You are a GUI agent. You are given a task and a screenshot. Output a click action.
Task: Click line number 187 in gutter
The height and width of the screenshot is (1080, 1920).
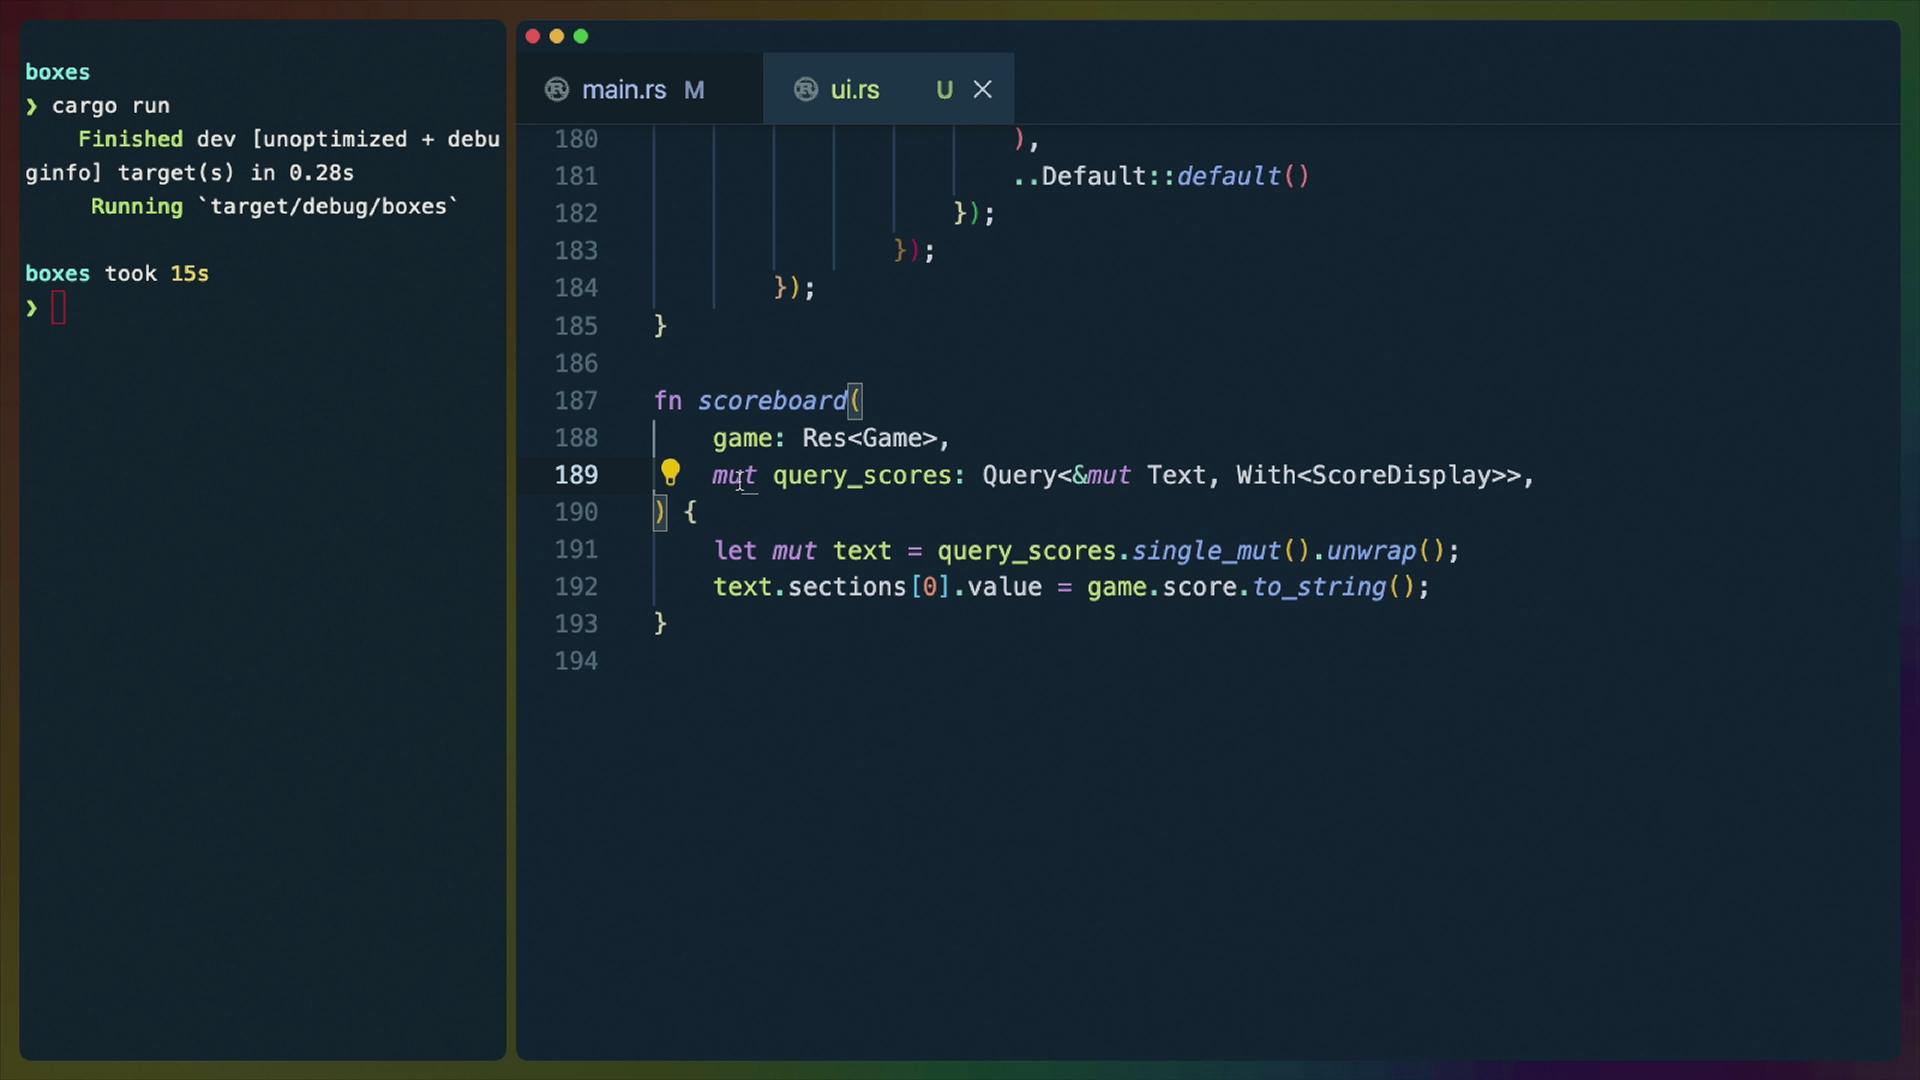pyautogui.click(x=576, y=401)
